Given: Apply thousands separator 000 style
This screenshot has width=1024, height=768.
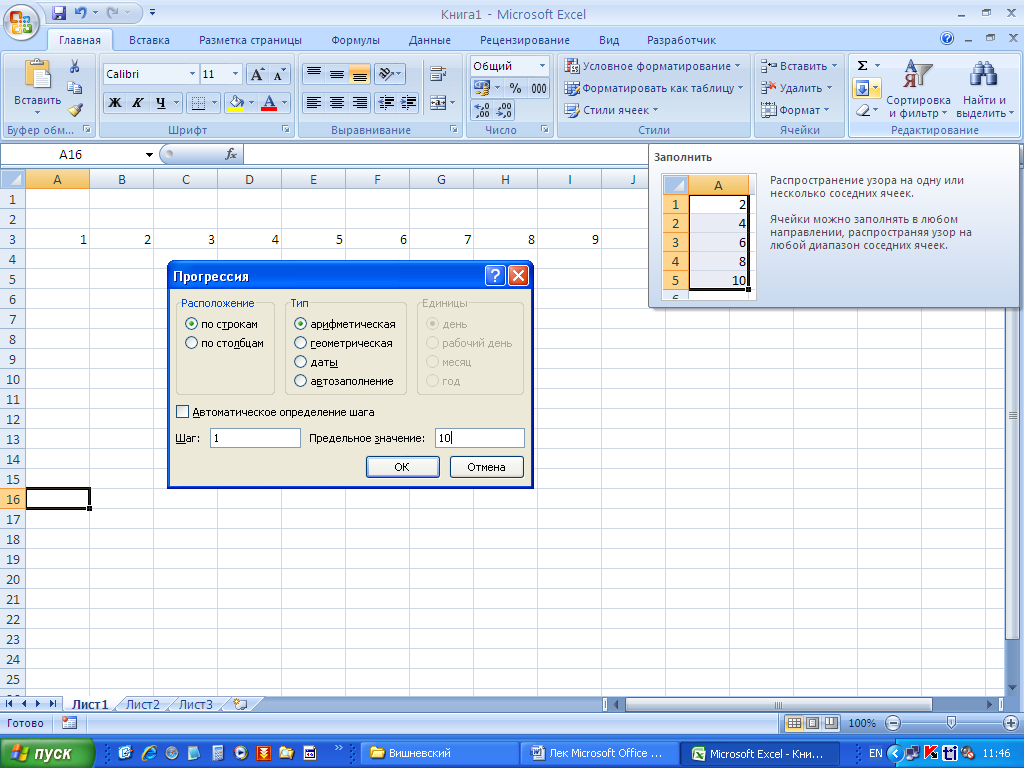Looking at the screenshot, I should point(539,88).
